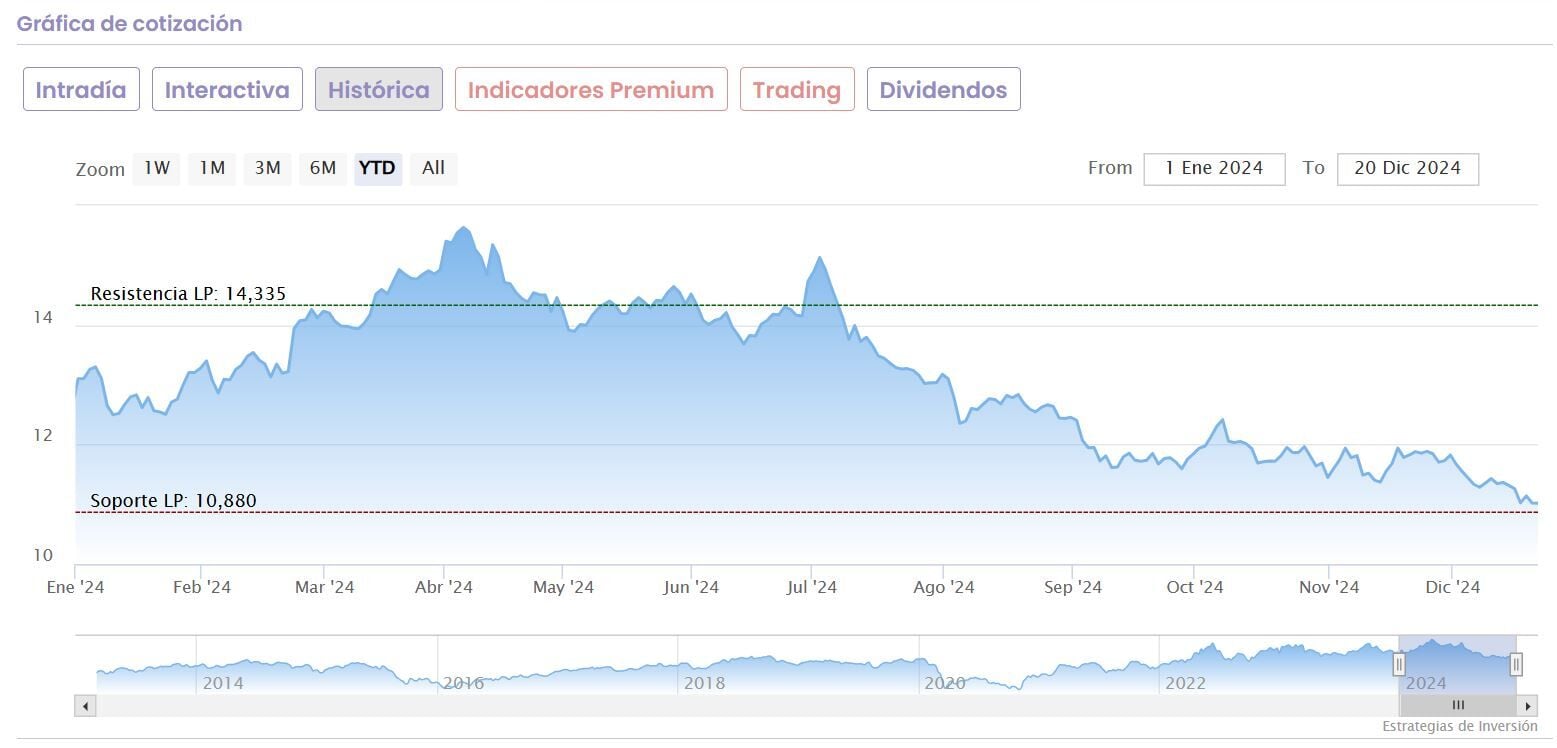Screen dimensions: 1557x748
Task: Open the Indicadores Premium tab
Action: click(x=591, y=90)
